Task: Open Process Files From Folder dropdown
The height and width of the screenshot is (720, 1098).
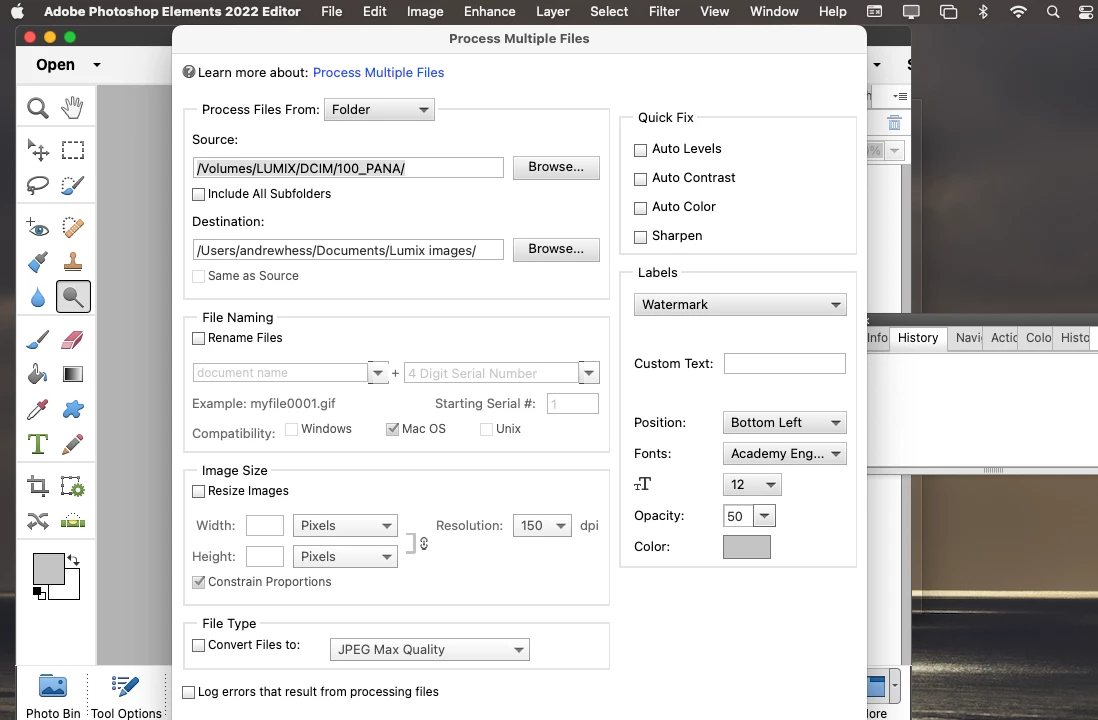Action: click(380, 109)
